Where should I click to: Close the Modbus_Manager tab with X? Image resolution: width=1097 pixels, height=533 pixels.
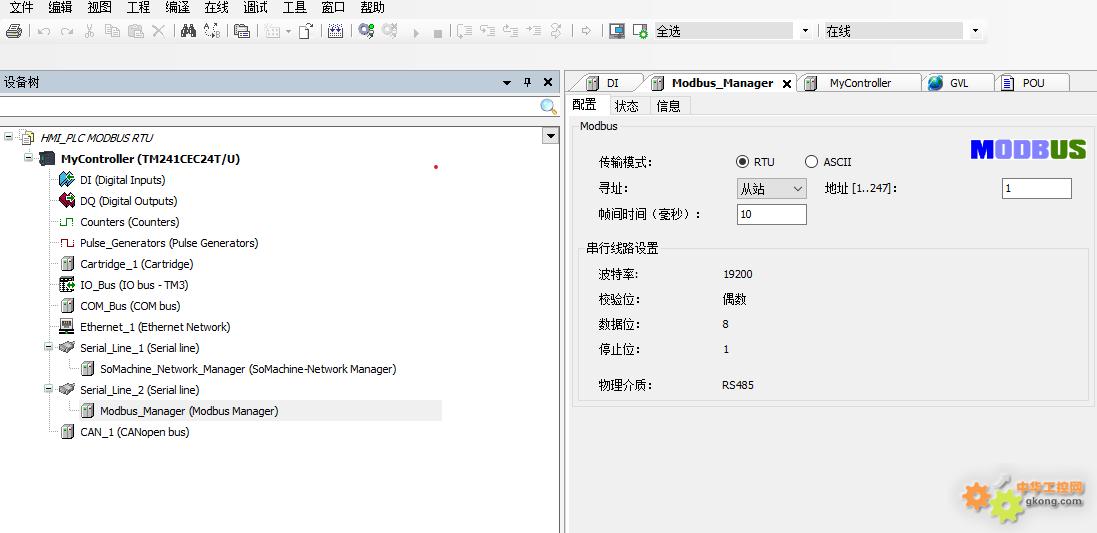pos(786,84)
